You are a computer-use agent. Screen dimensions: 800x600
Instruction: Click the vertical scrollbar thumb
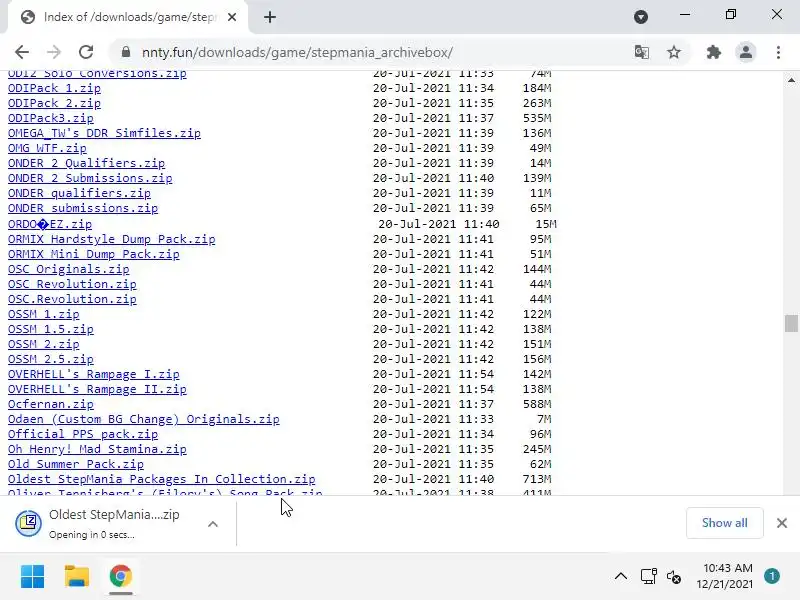point(791,323)
